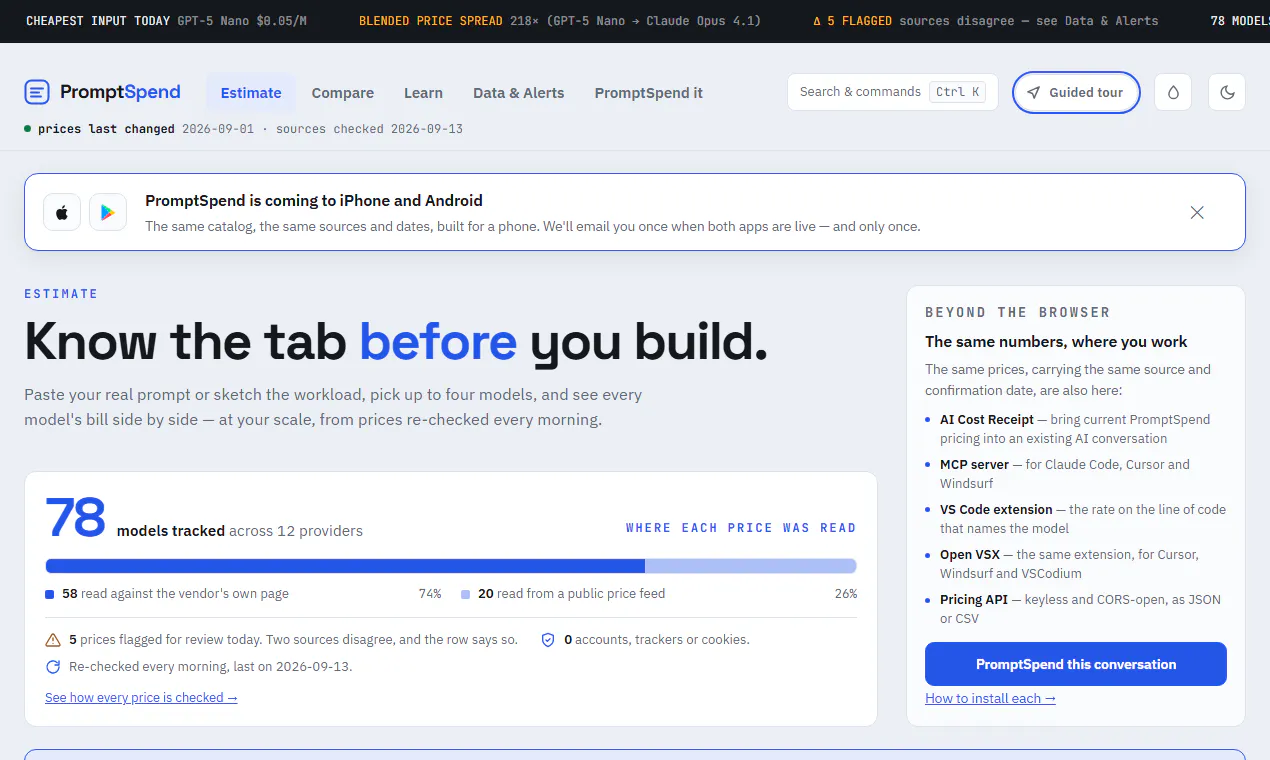
Task: Click the dark blue vendor-page bar segment
Action: tap(345, 566)
